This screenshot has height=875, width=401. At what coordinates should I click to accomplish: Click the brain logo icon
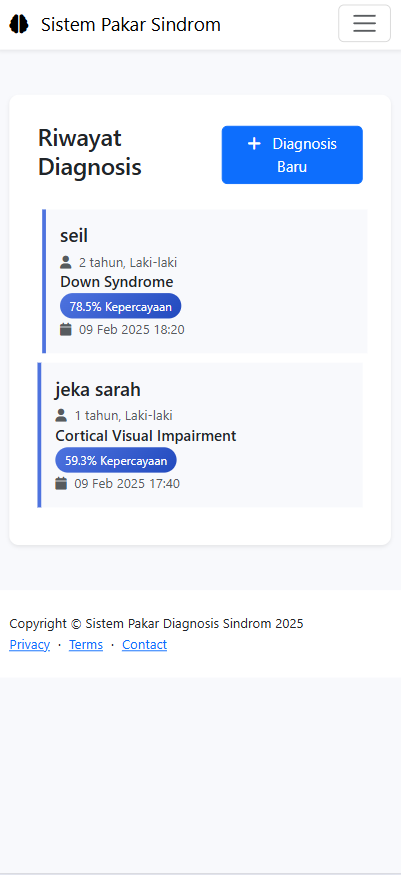click(18, 24)
